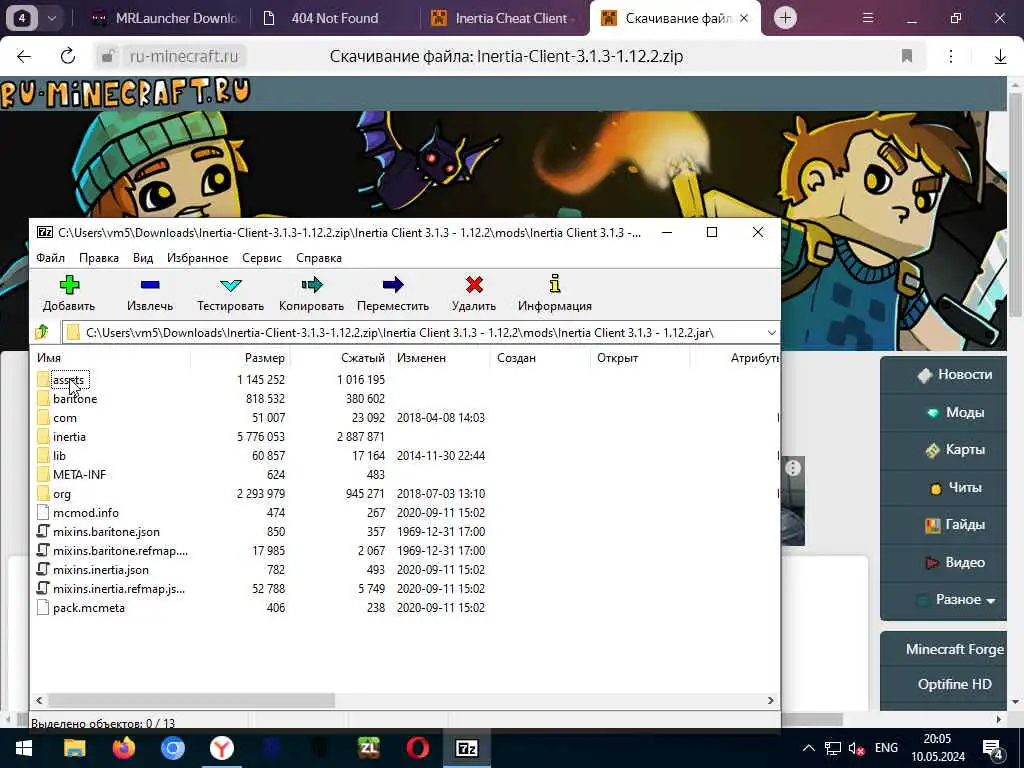Select the assets folder icon
The width and height of the screenshot is (1024, 768).
[x=43, y=379]
